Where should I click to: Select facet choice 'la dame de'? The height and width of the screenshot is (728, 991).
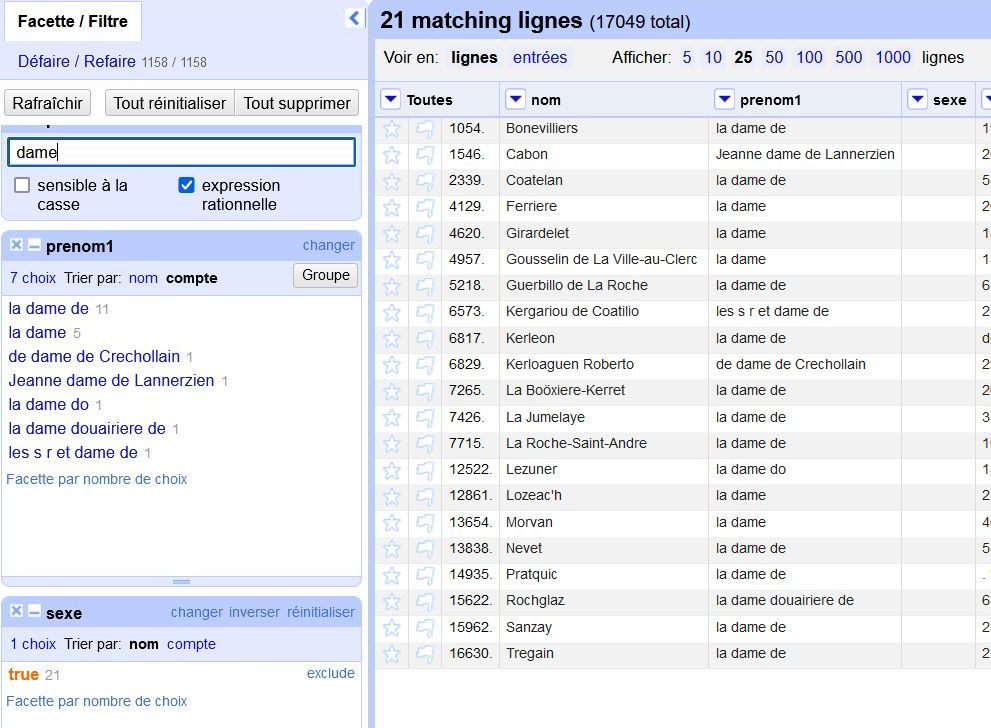pyautogui.click(x=49, y=308)
